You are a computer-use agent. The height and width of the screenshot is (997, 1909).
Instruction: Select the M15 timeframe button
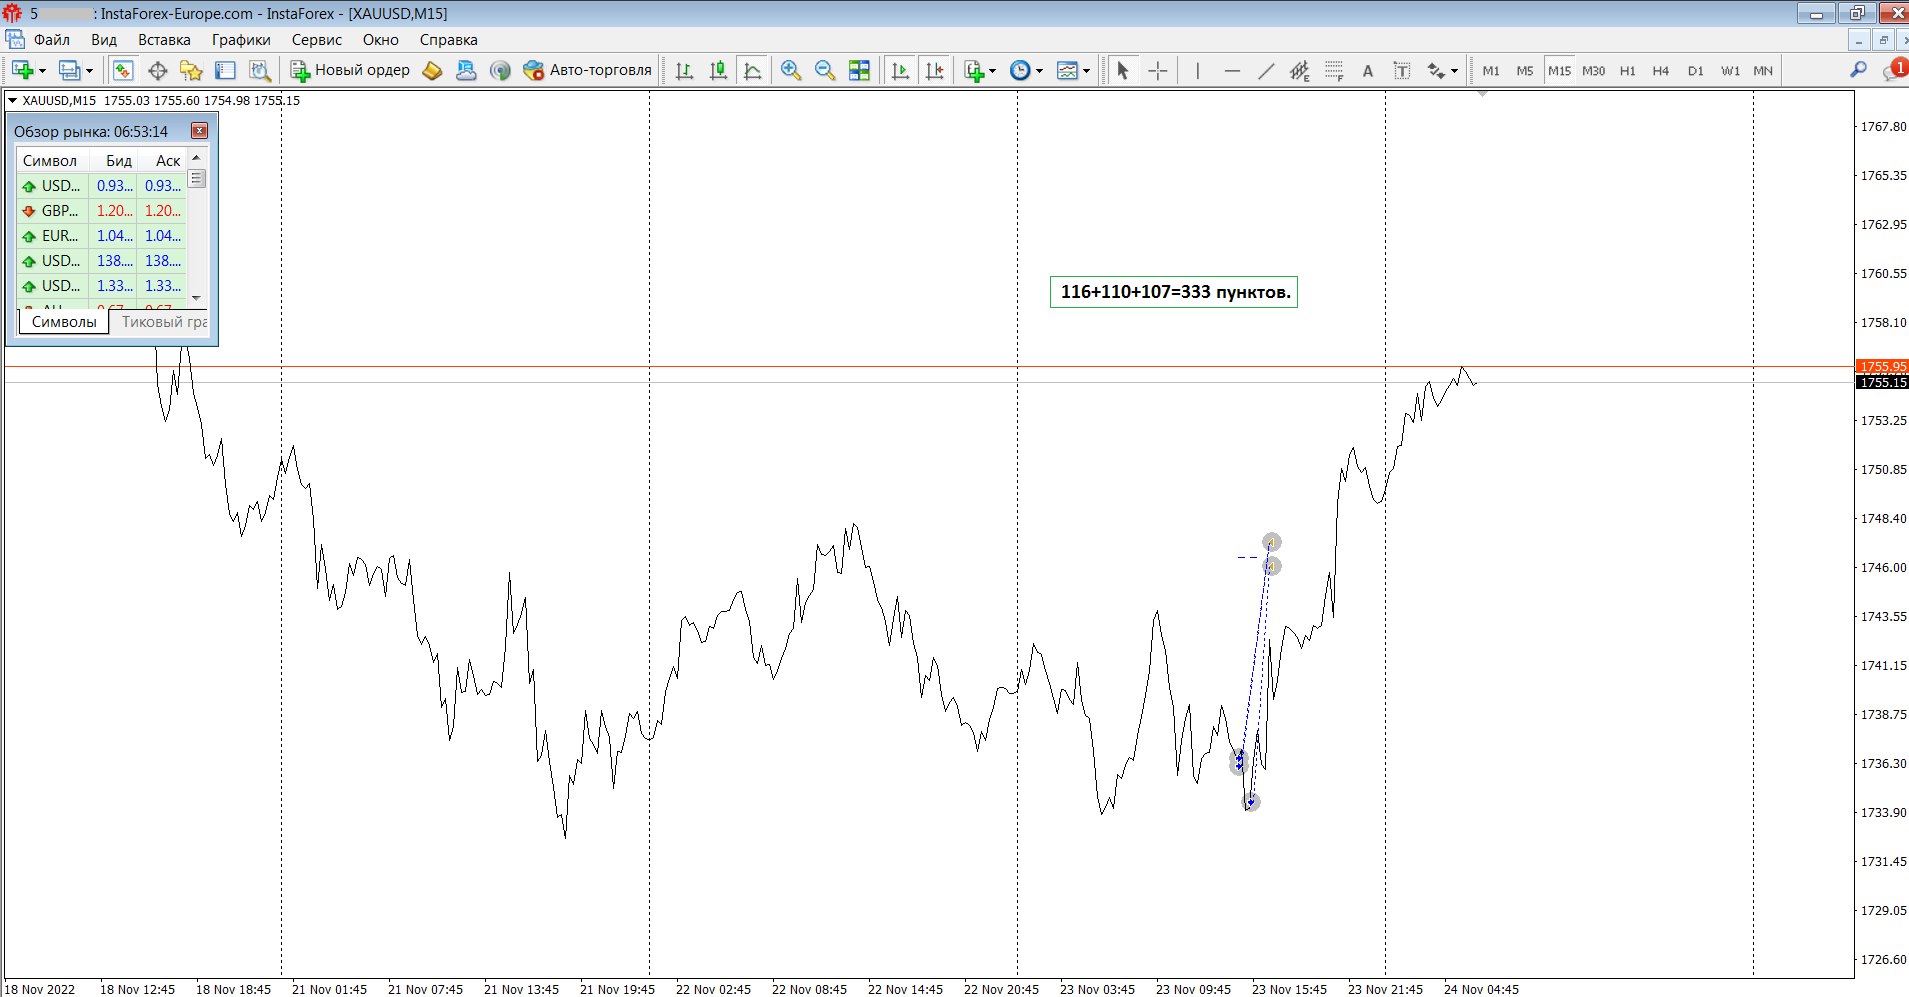tap(1559, 70)
